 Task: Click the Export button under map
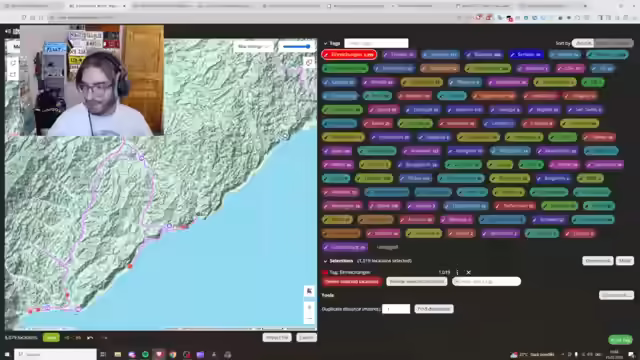click(307, 338)
